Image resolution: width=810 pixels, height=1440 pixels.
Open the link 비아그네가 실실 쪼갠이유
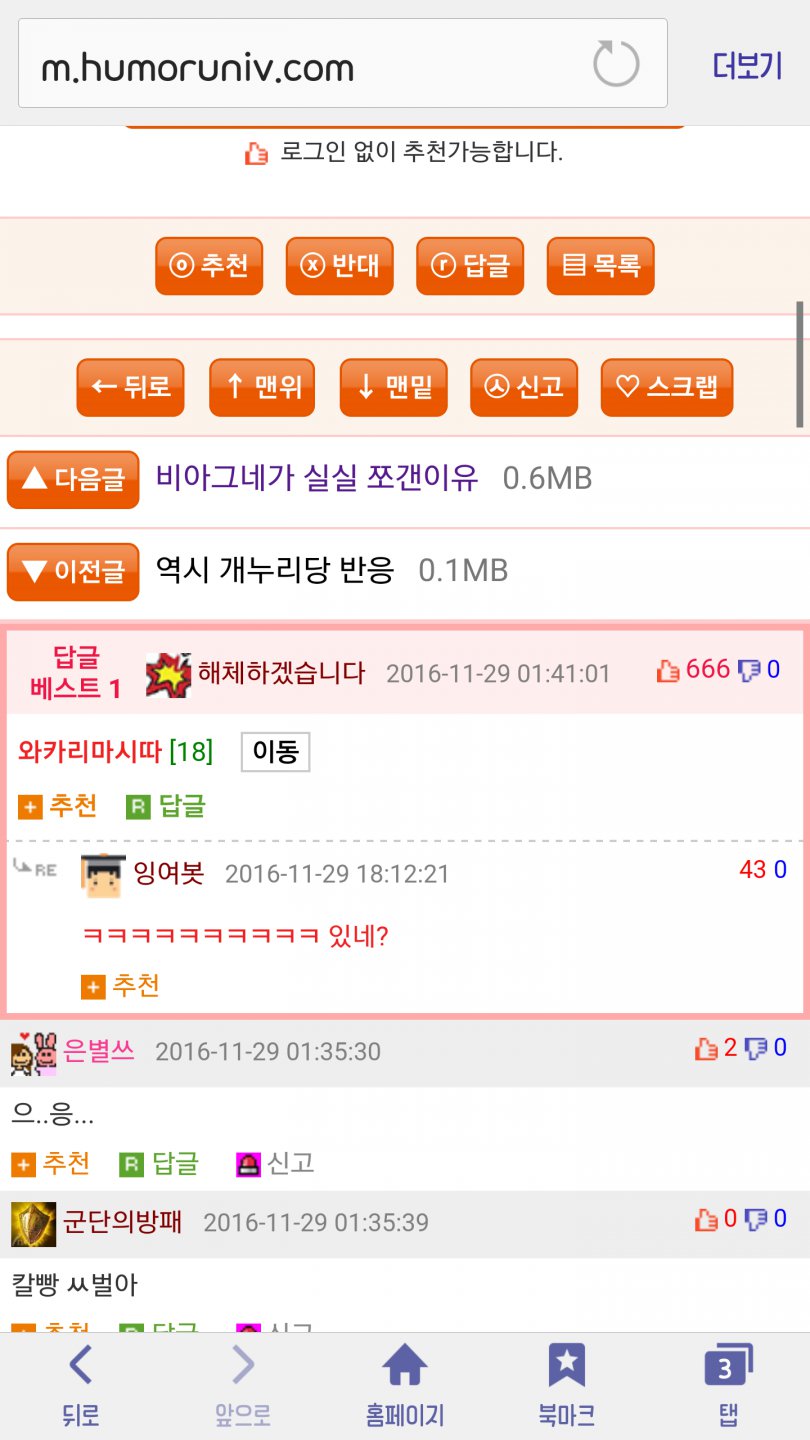317,478
